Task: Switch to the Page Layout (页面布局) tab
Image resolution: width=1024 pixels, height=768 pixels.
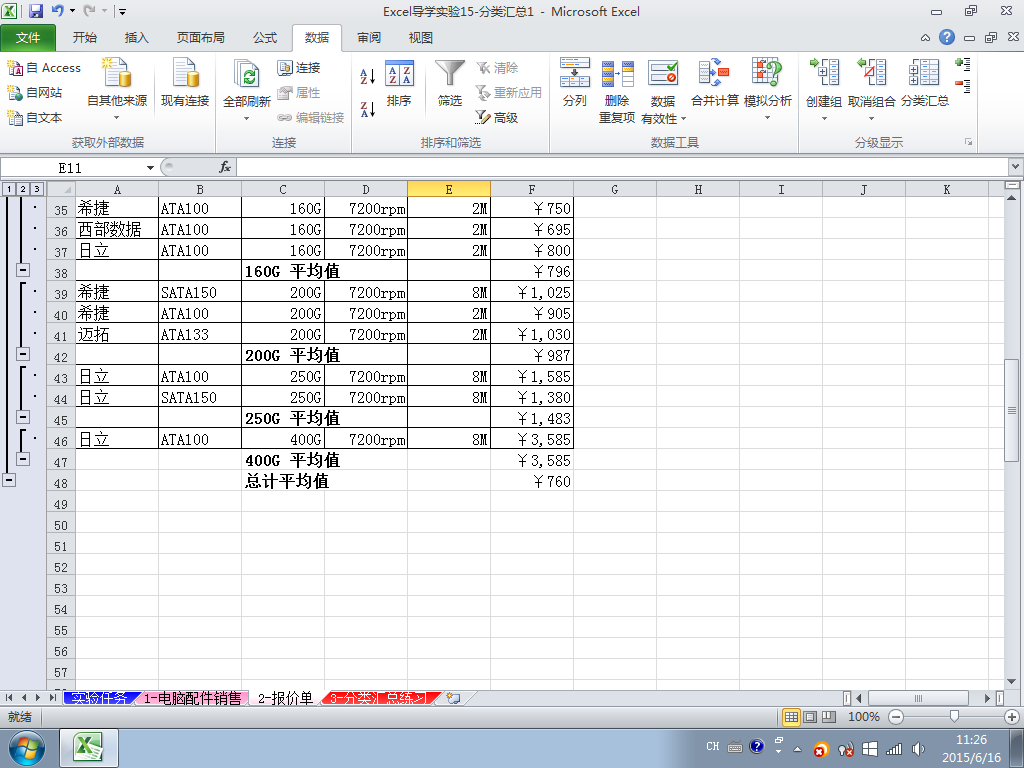Action: pos(200,38)
